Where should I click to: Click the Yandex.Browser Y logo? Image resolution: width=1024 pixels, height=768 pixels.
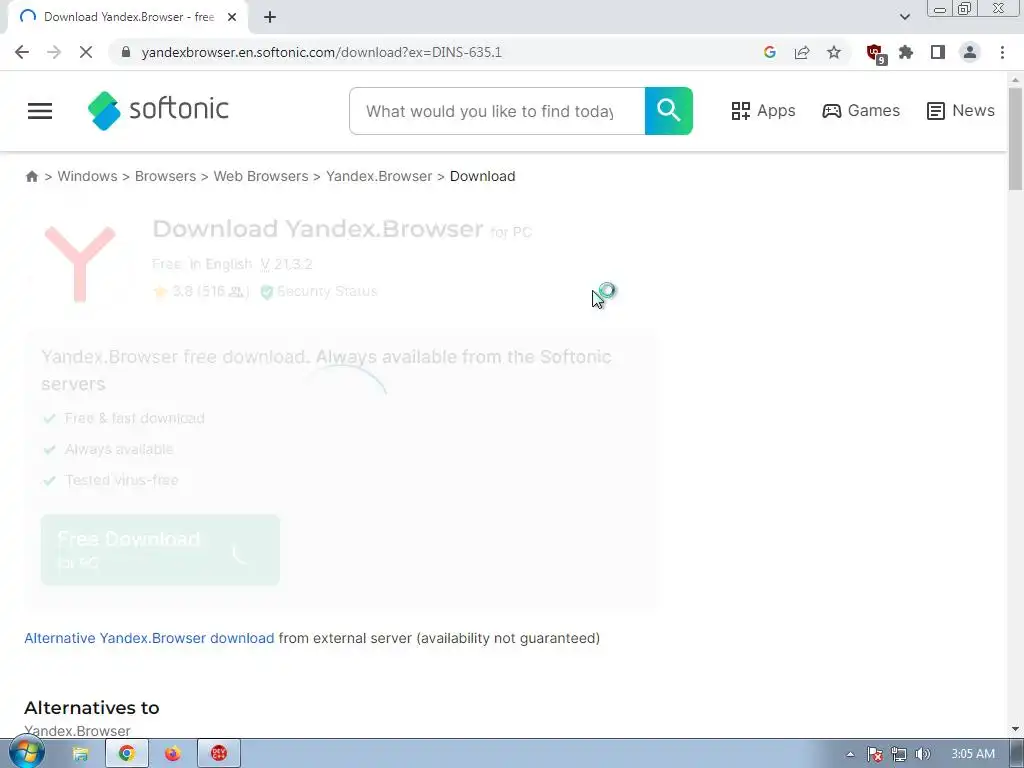tap(80, 264)
